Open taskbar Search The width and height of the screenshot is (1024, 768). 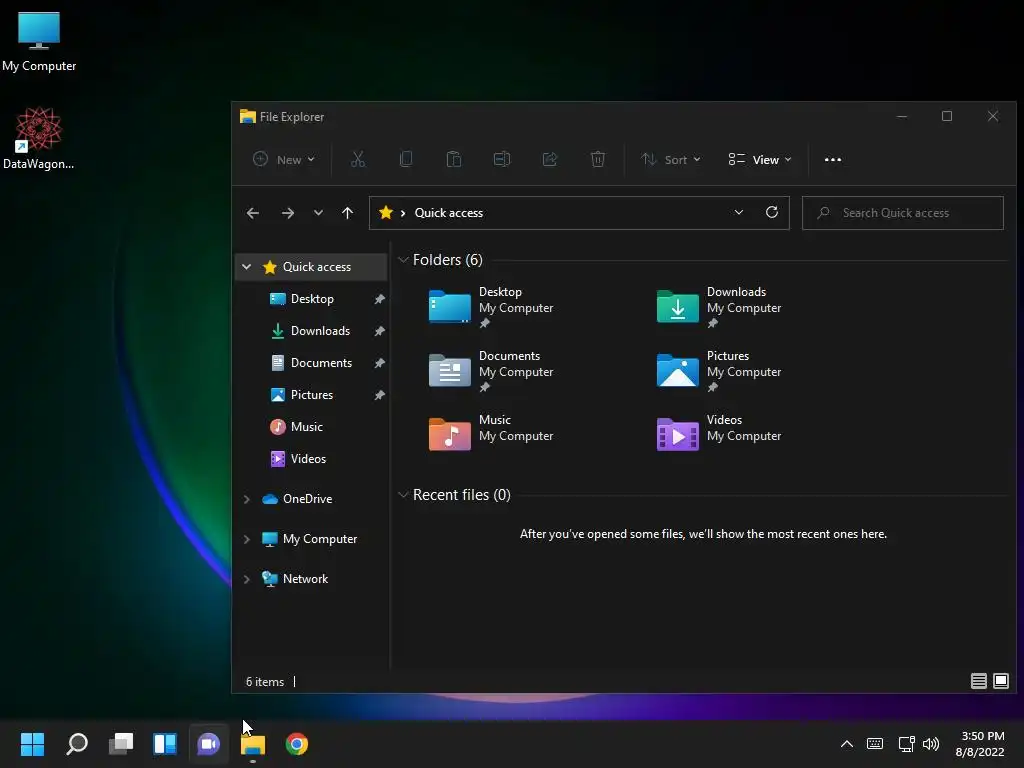click(x=76, y=744)
